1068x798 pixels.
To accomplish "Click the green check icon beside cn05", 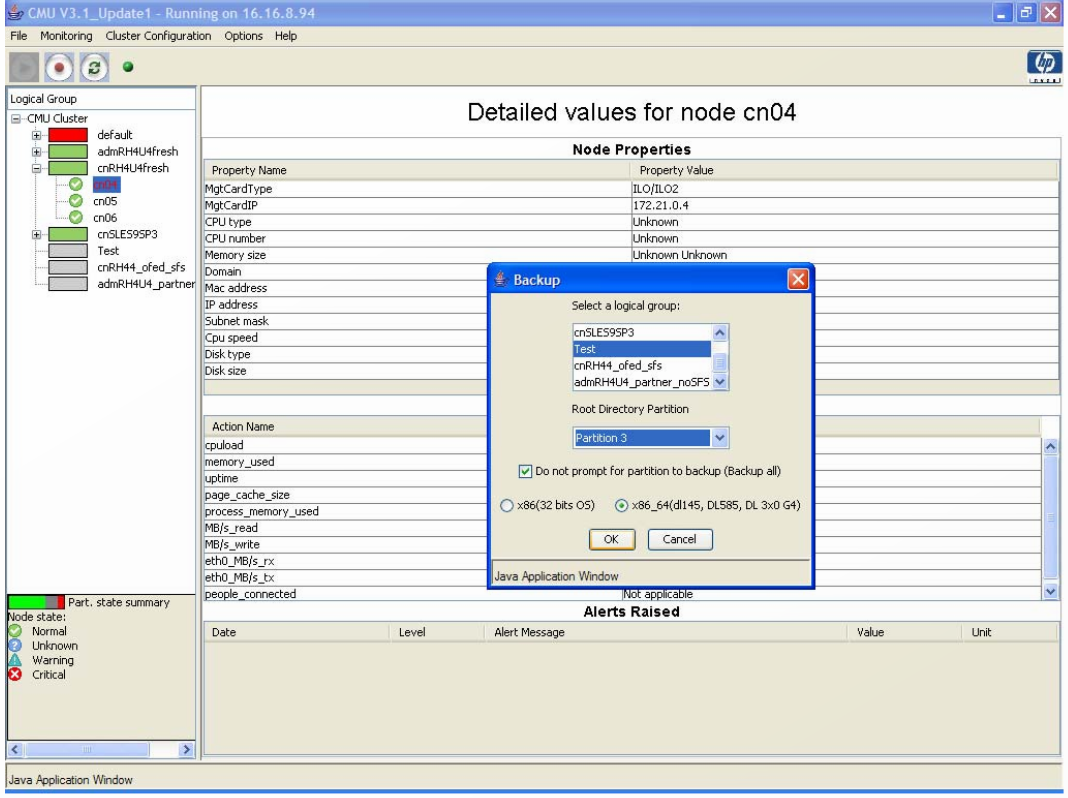I will [x=76, y=201].
